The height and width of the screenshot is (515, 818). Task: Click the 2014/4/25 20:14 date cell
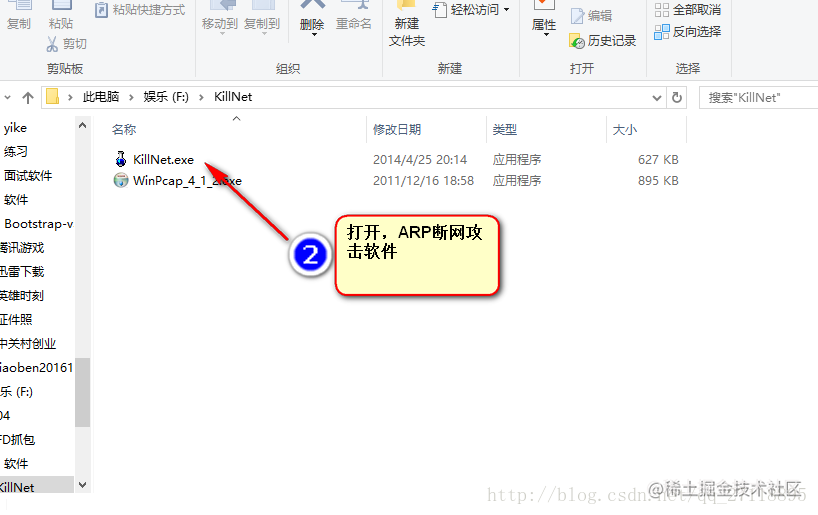(420, 160)
